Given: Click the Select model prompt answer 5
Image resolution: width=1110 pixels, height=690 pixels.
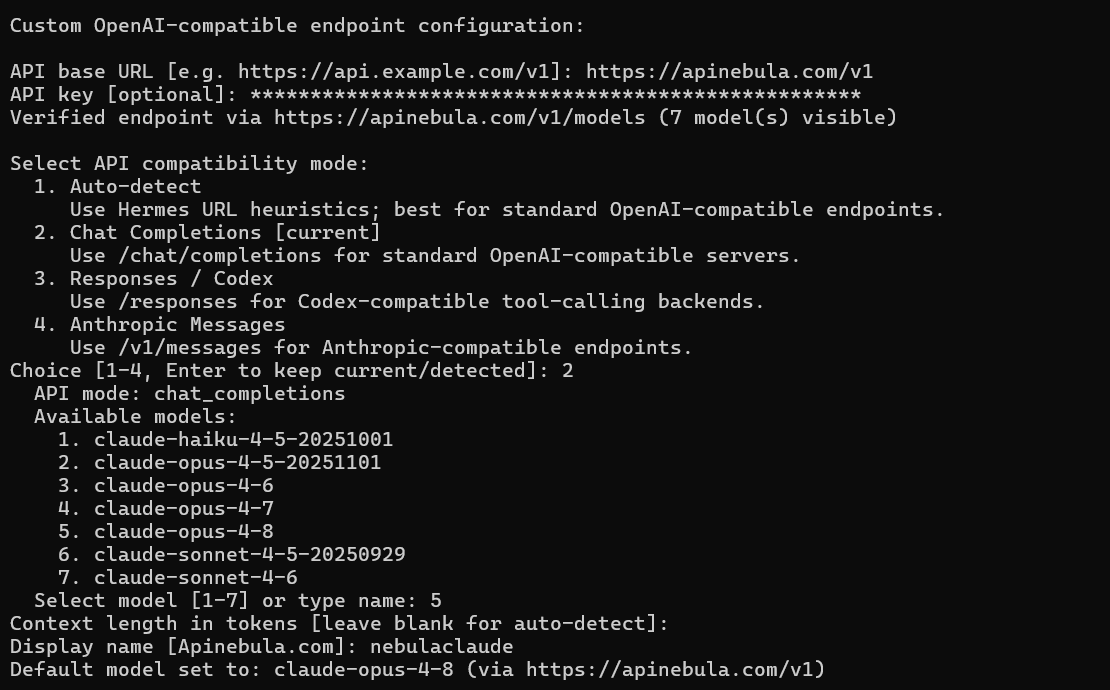Looking at the screenshot, I should 435,601.
